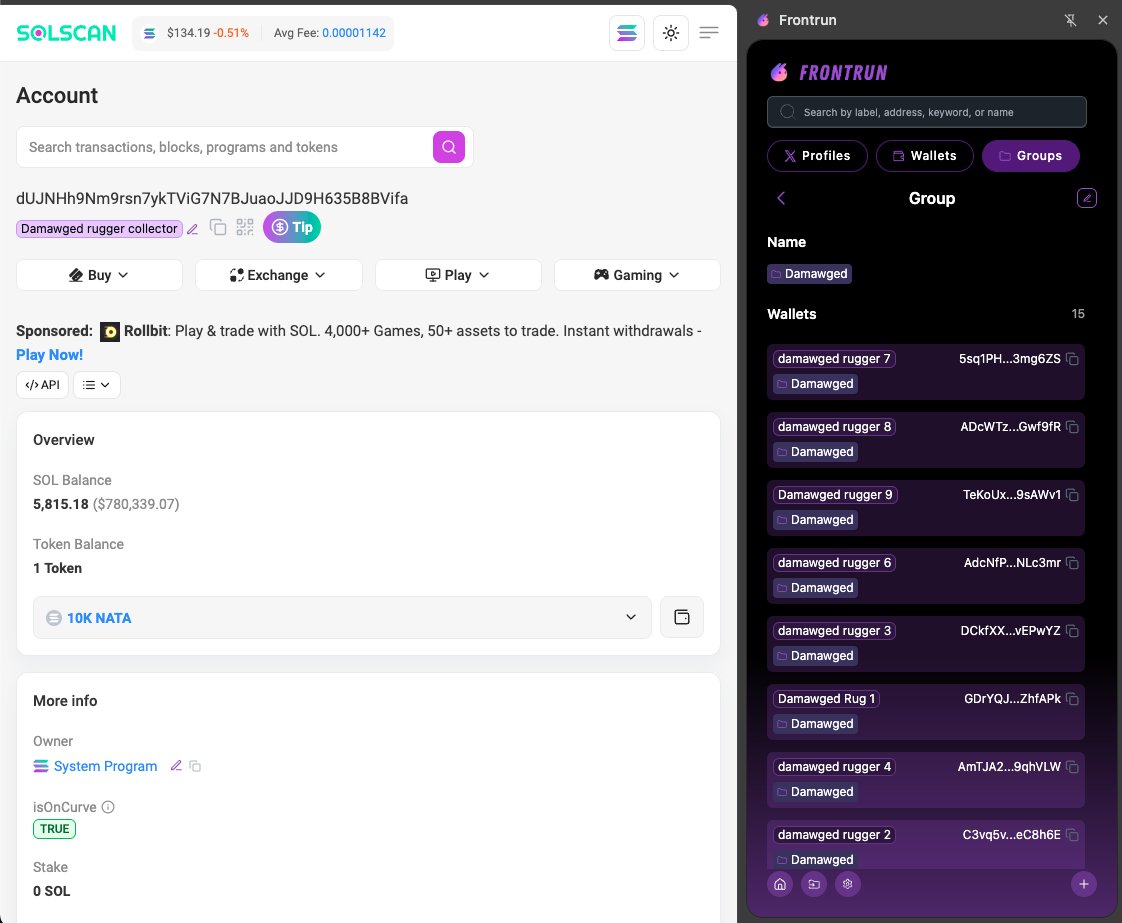Copy address of Damawged Rug 1
The width and height of the screenshot is (1122, 923).
pyautogui.click(x=1072, y=699)
